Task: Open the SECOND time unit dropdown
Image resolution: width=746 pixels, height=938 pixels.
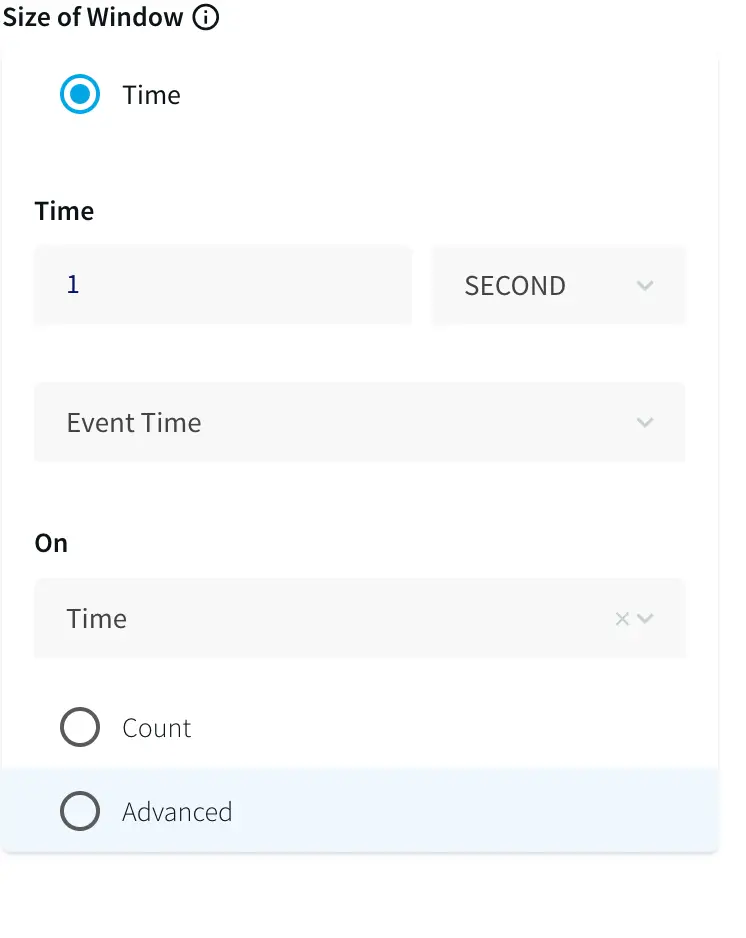Action: (x=558, y=286)
